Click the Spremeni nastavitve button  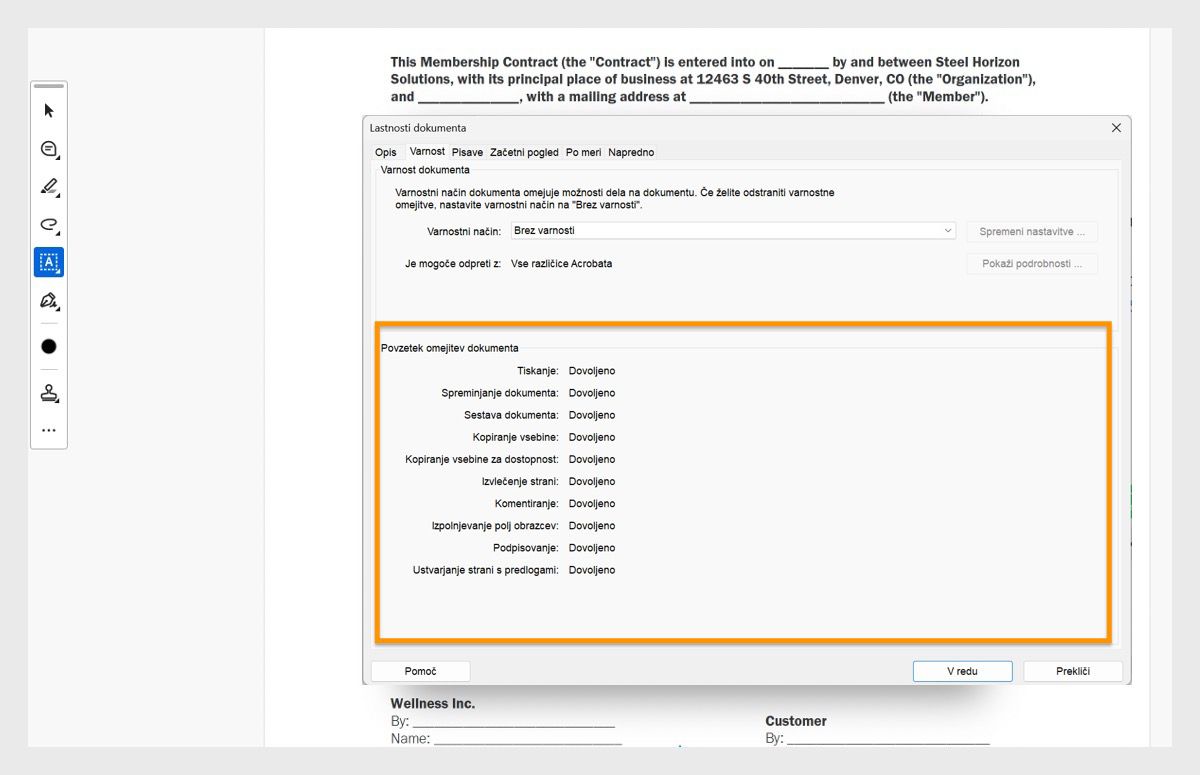(1032, 231)
